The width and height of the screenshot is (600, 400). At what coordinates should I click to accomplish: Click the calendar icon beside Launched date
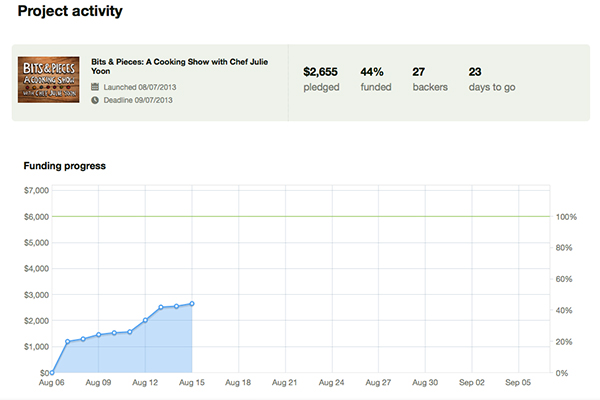tap(95, 87)
